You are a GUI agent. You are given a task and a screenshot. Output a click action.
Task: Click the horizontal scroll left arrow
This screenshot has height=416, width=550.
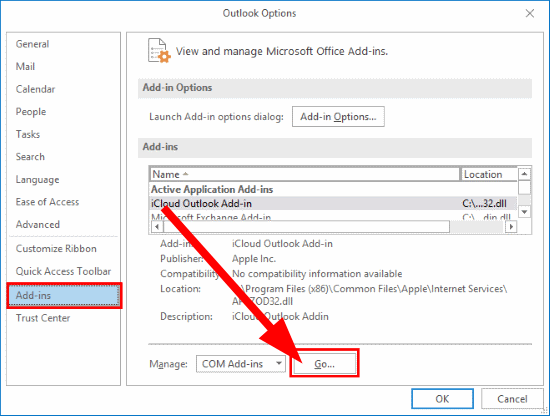point(157,227)
